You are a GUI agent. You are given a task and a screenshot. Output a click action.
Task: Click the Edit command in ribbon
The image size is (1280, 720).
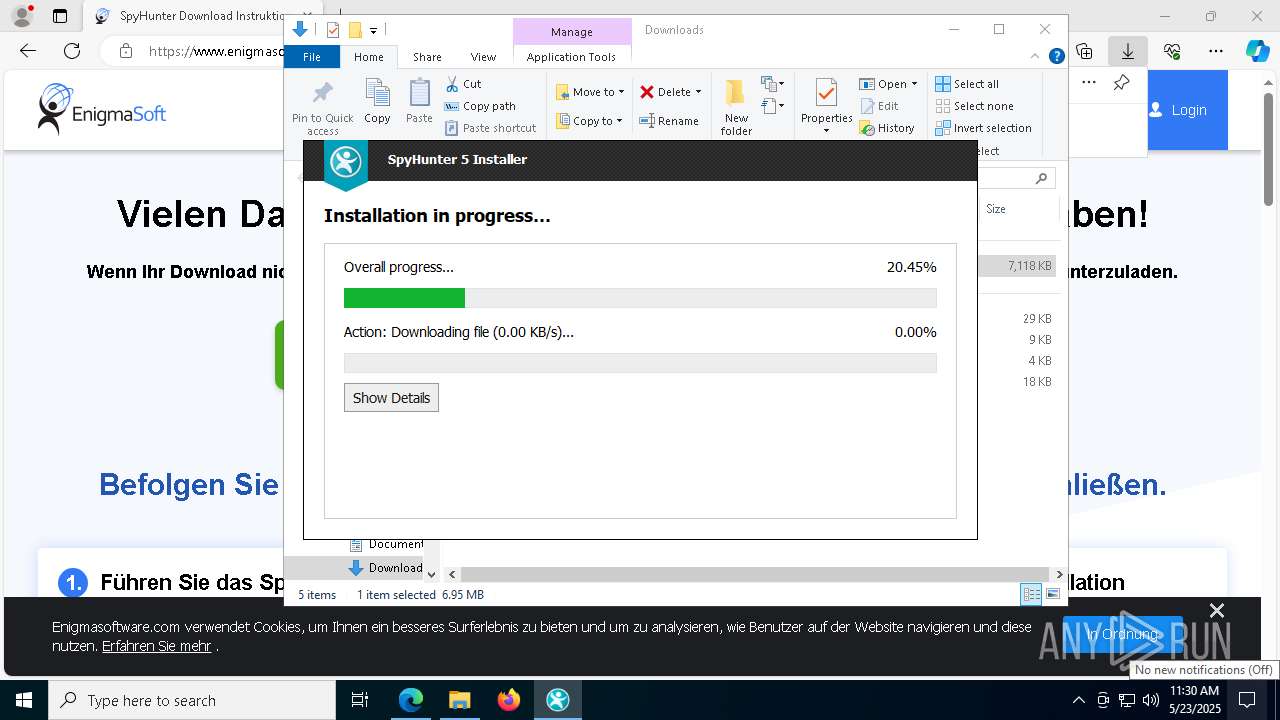879,106
